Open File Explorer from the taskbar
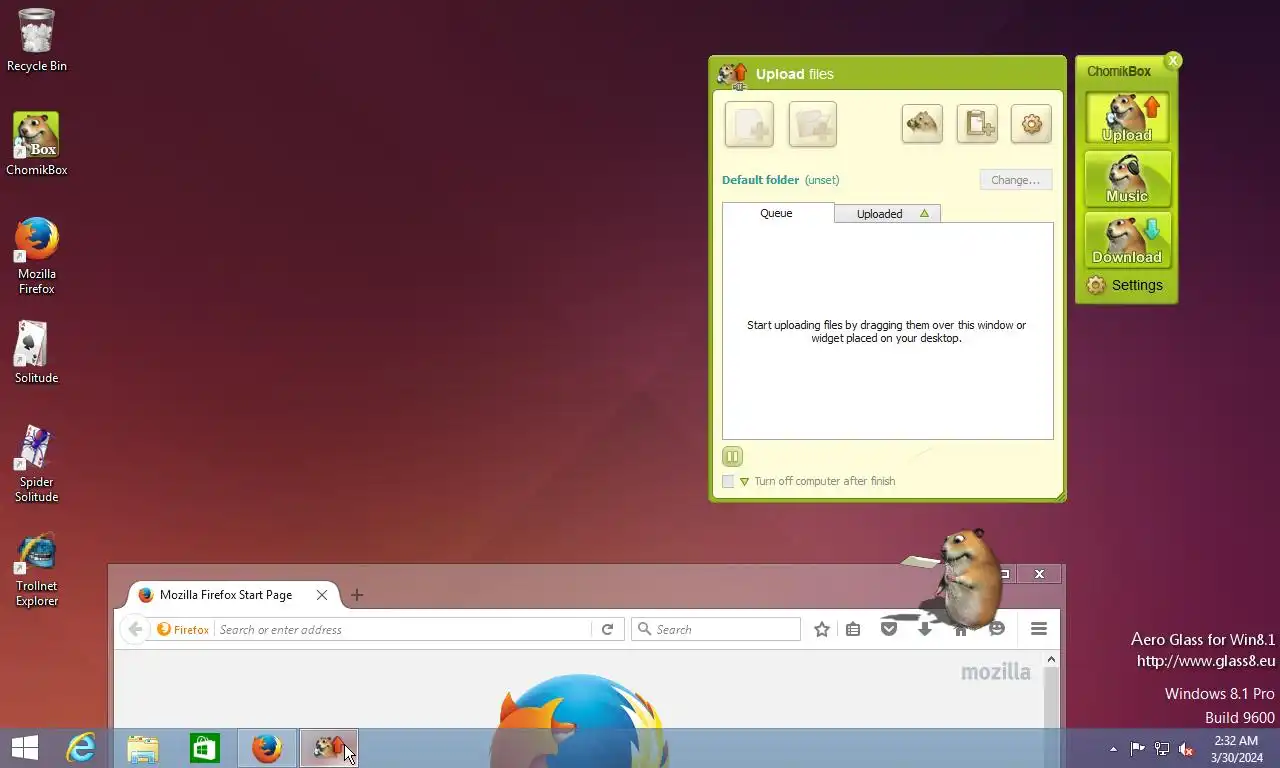 coord(143,748)
